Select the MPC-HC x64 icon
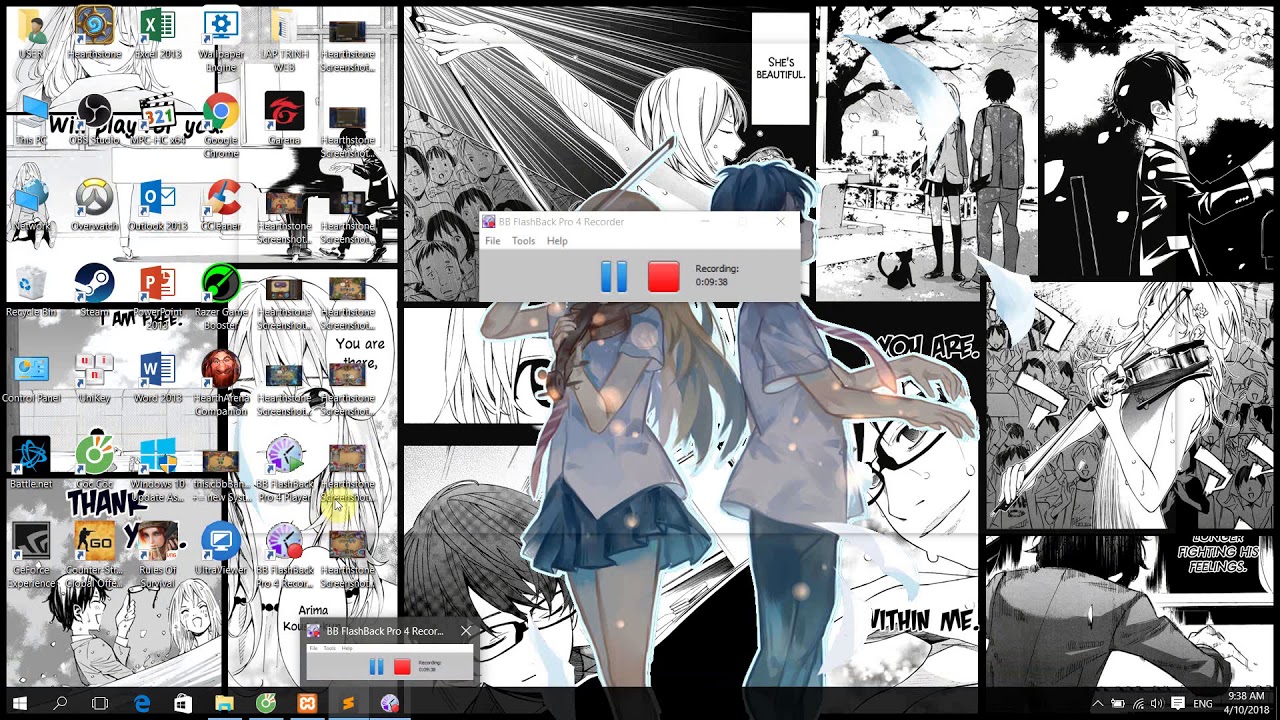The image size is (1280, 720). pos(158,120)
